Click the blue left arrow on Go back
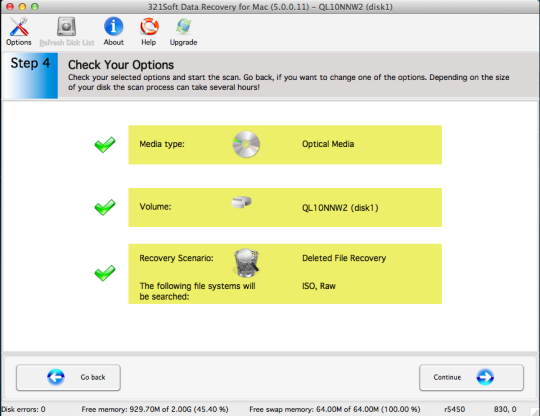Screen dimensions: 540x416 [56, 377]
